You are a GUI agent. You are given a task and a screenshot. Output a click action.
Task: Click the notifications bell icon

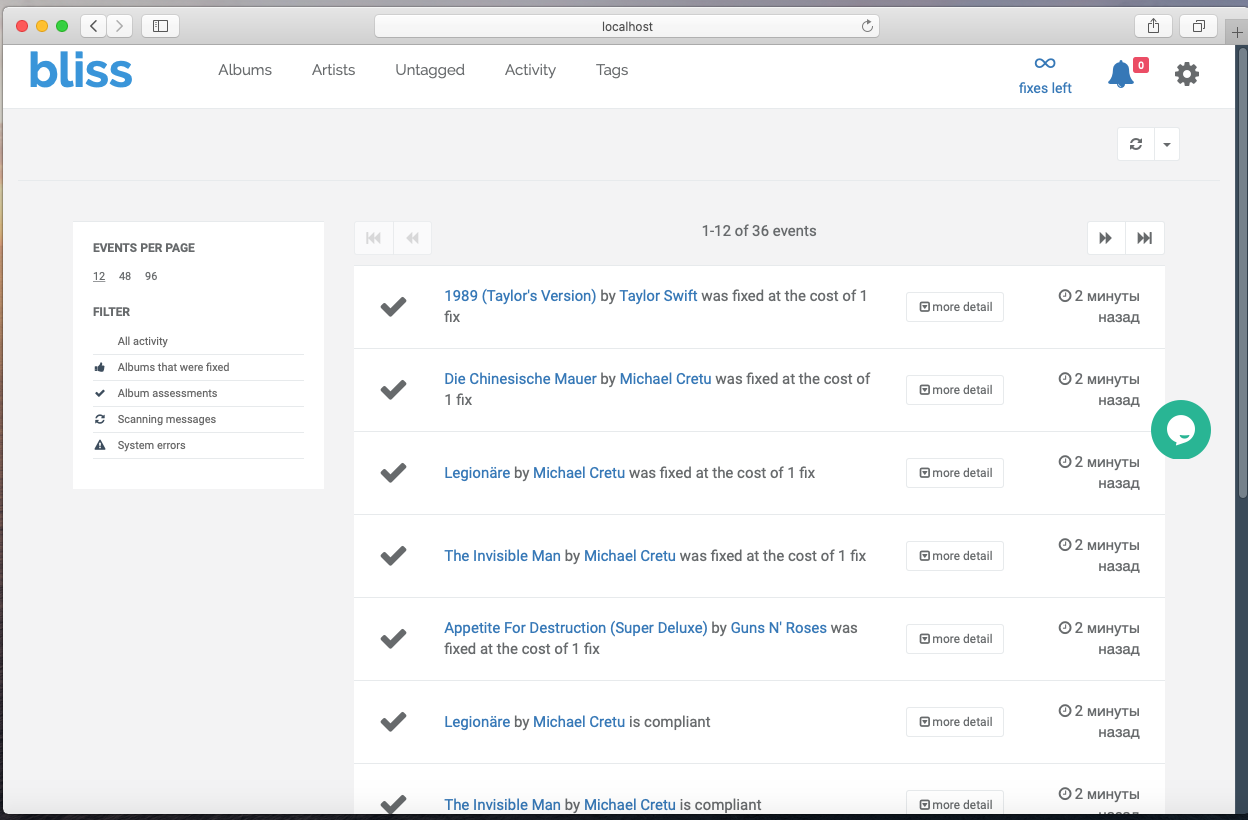(1120, 74)
